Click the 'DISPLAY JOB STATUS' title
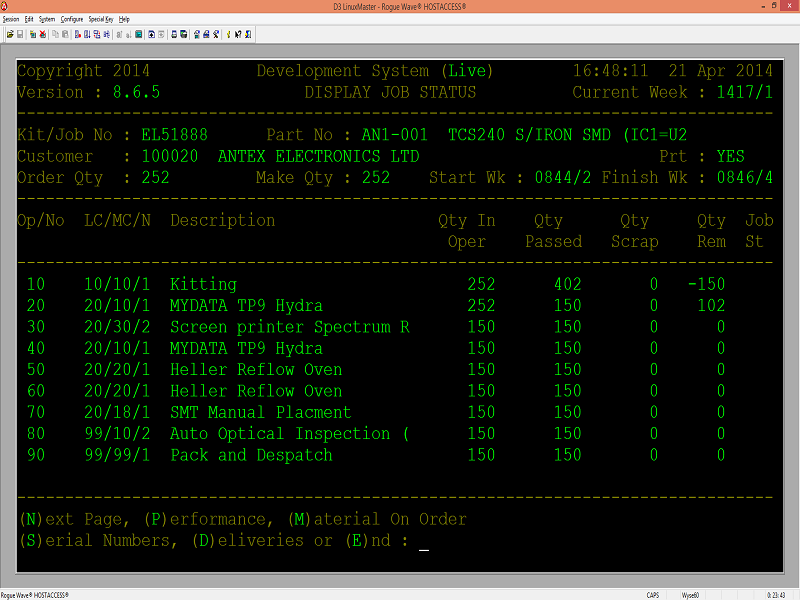 point(390,92)
